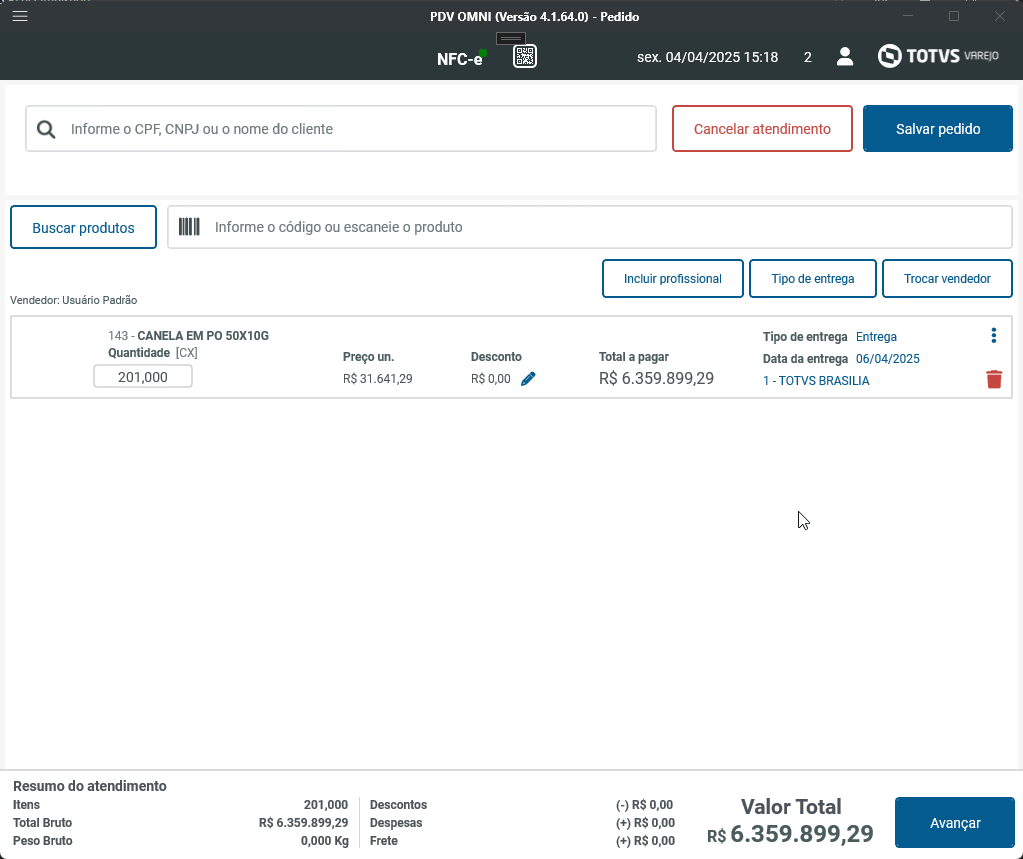Screen dimensions: 1023x859
Task: Click the NFC-e status indicator
Action: pyautogui.click(x=460, y=59)
